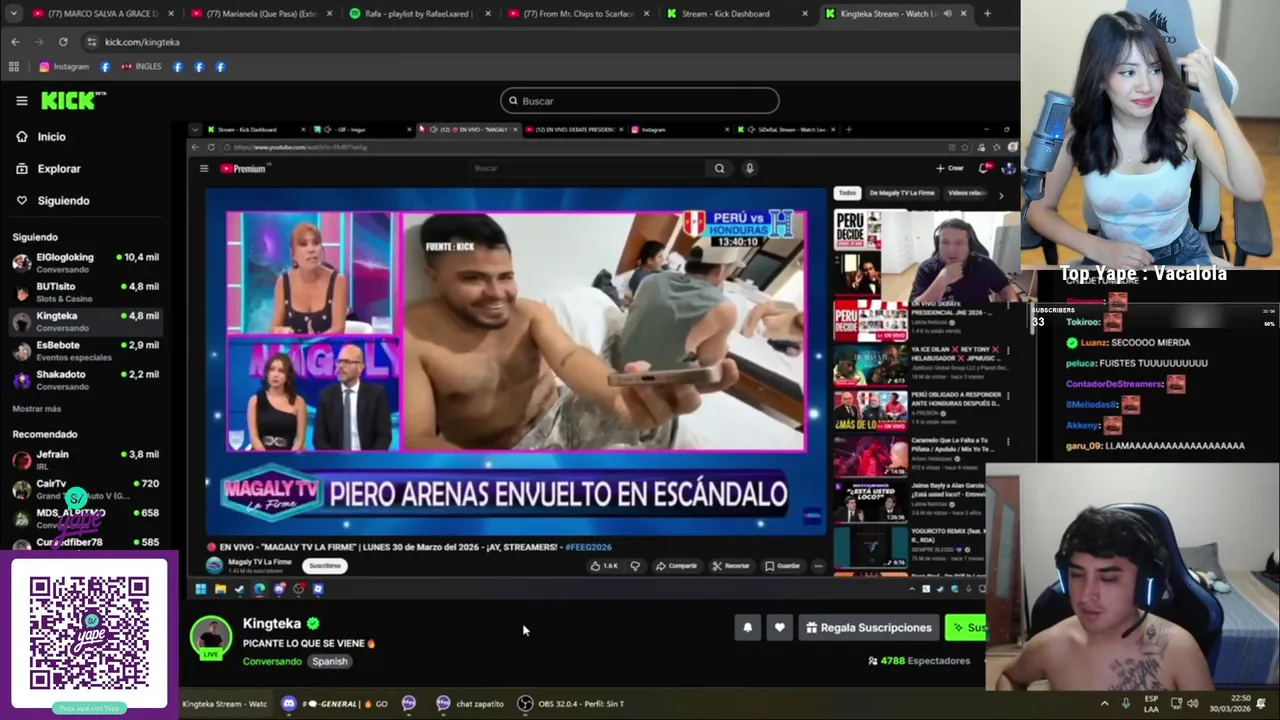
Task: Click YouTube search magnifier in the stream
Action: [x=719, y=168]
